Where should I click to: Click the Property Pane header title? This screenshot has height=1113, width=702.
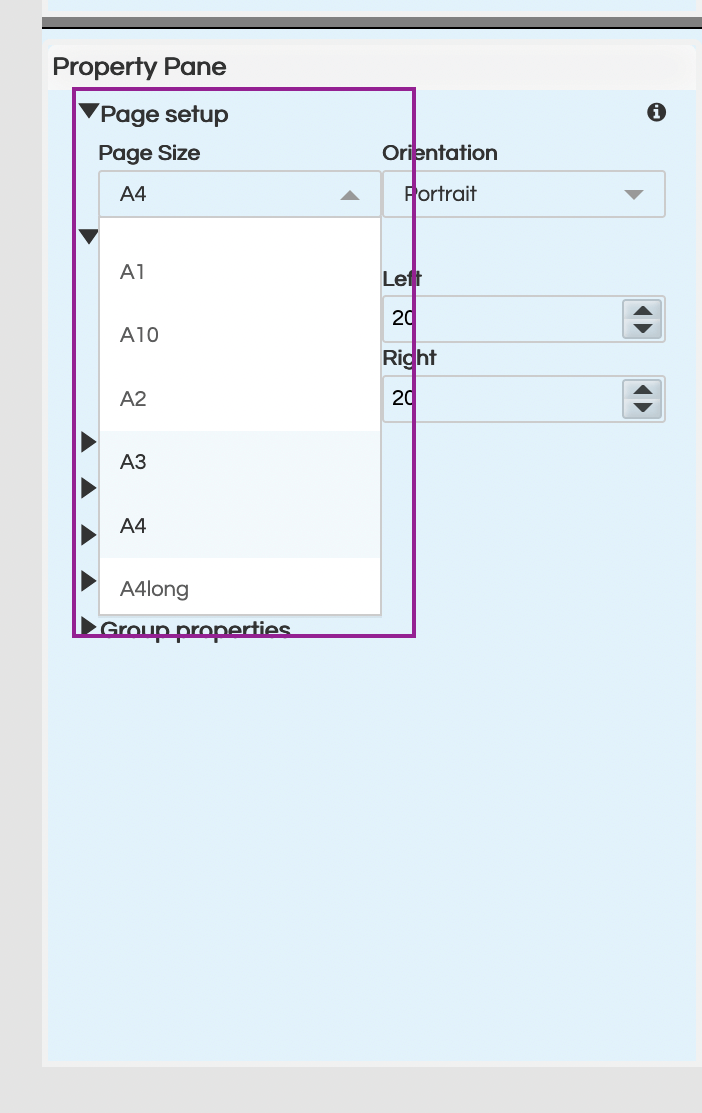[139, 67]
